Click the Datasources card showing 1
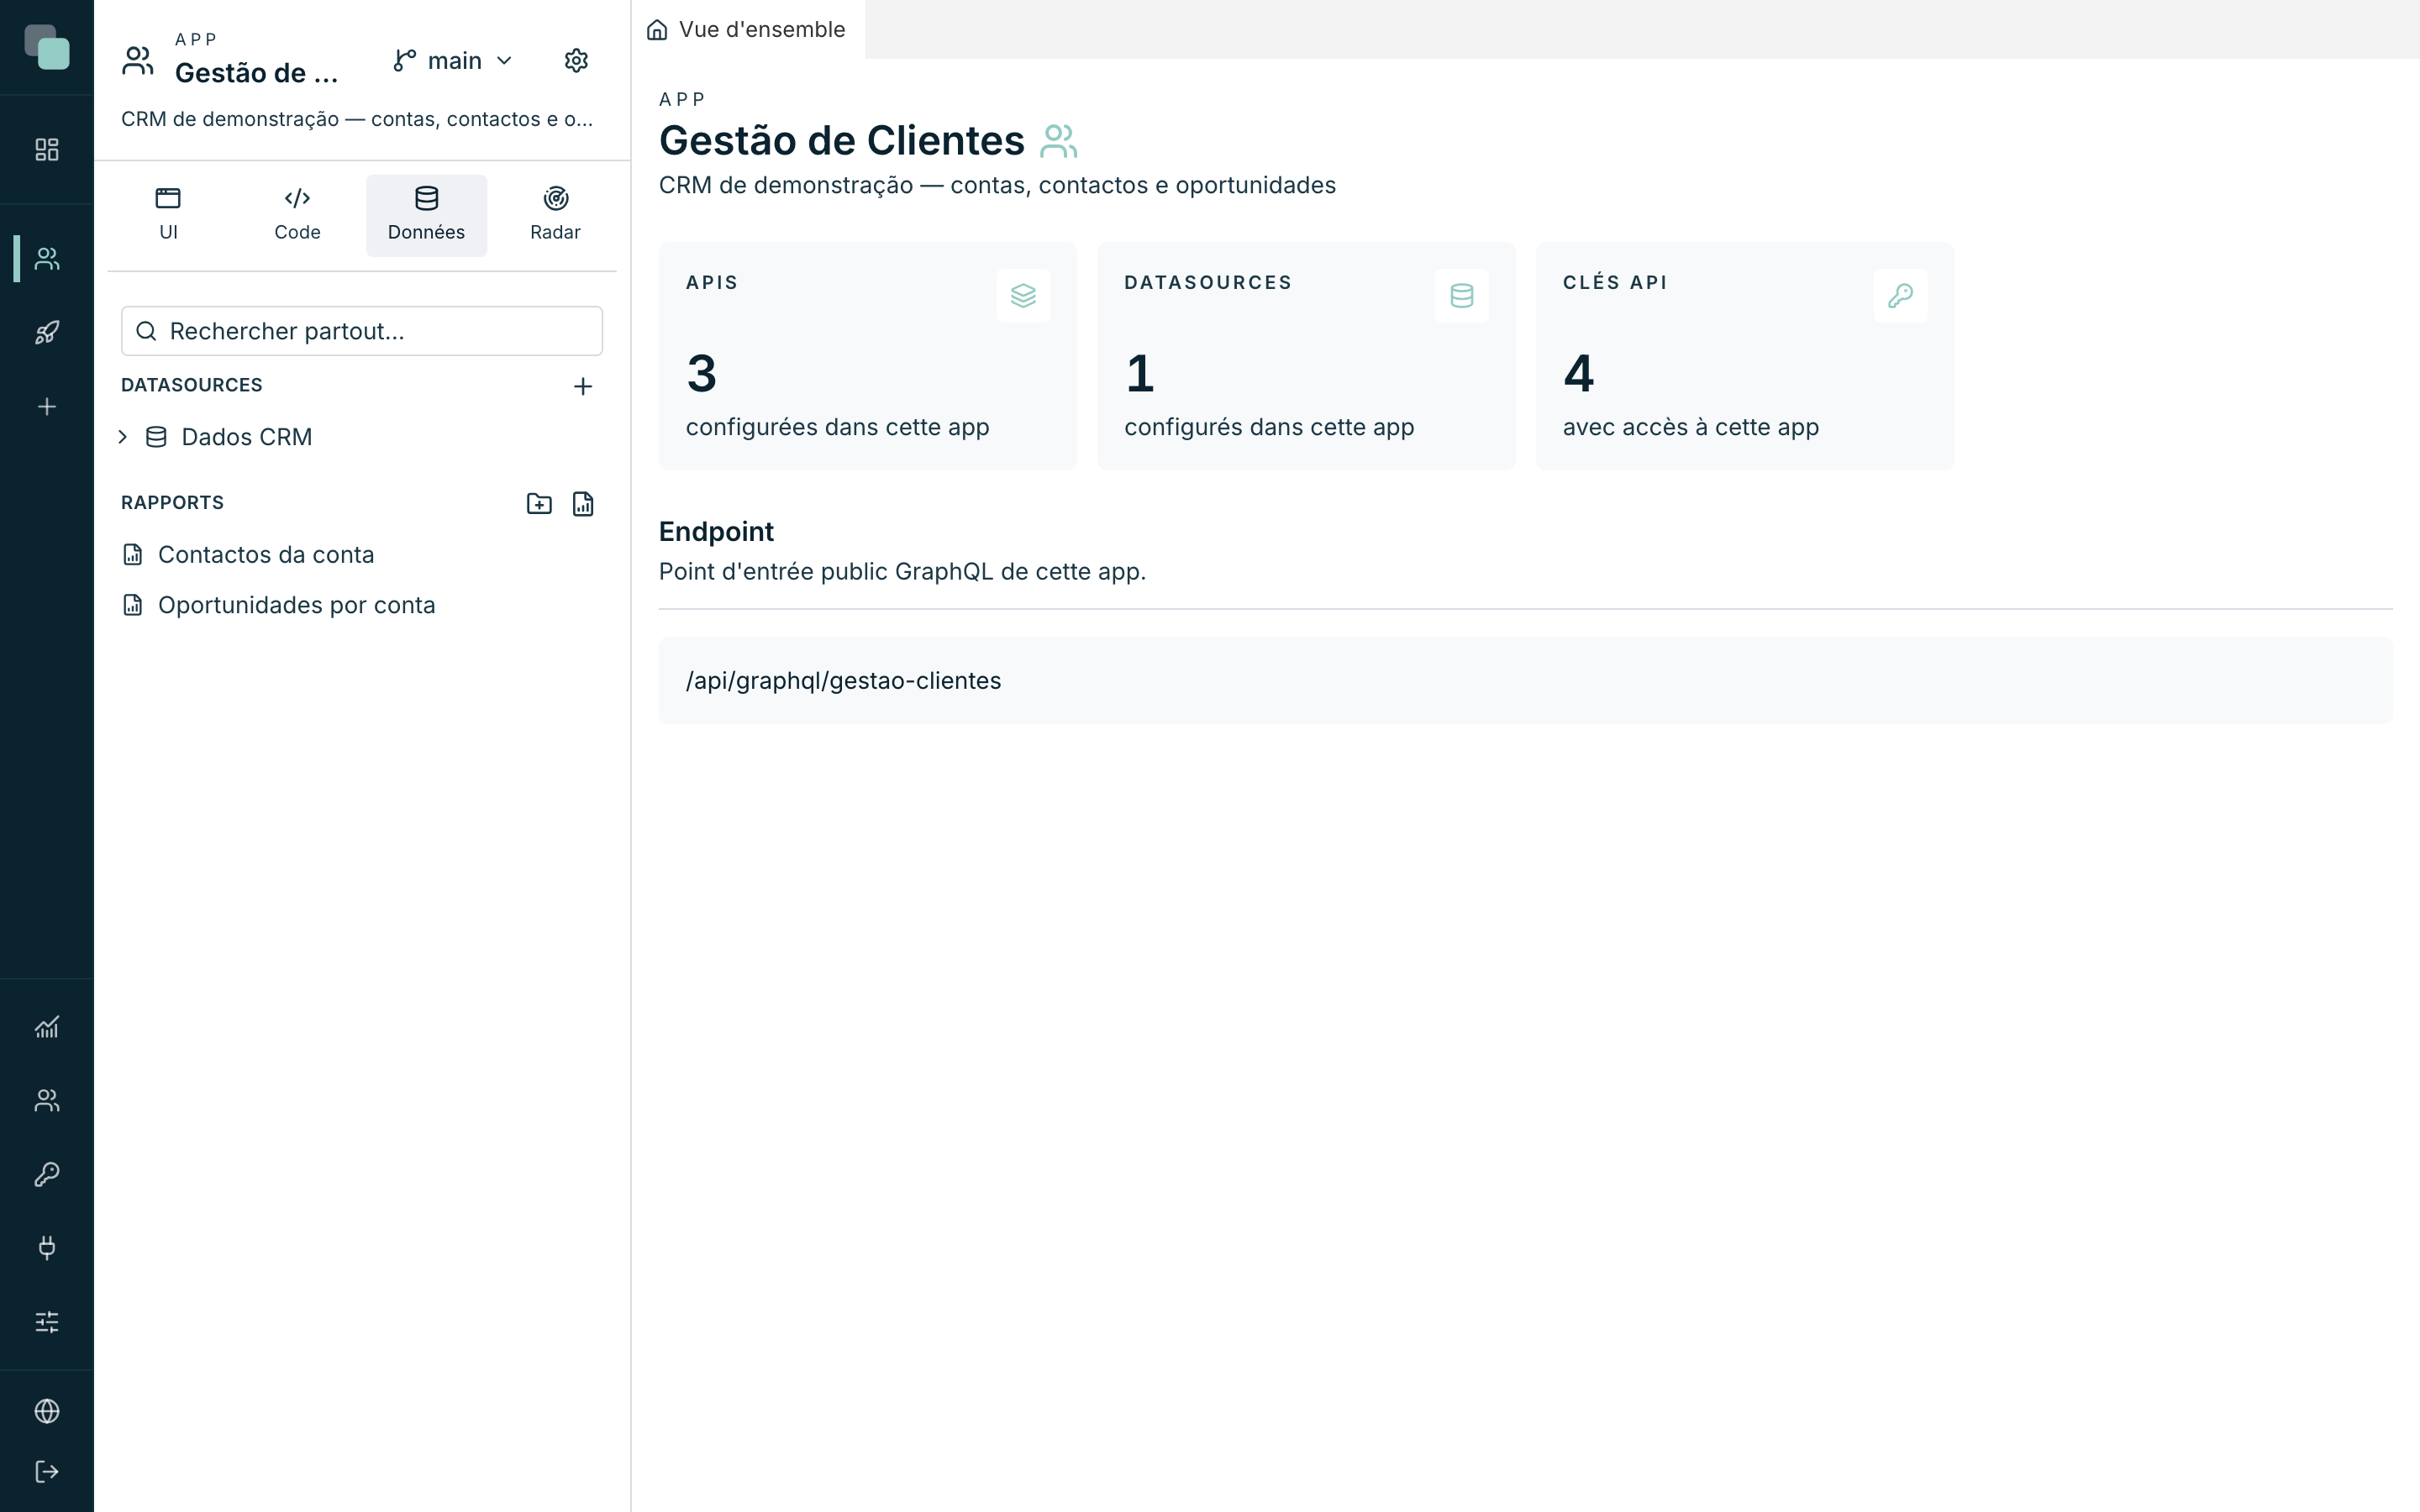 (1306, 356)
